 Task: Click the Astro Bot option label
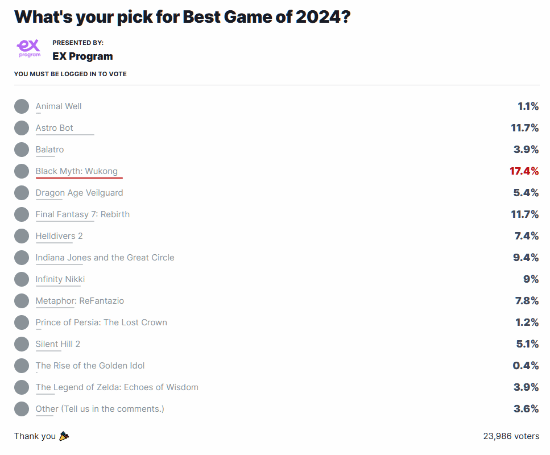[54, 128]
